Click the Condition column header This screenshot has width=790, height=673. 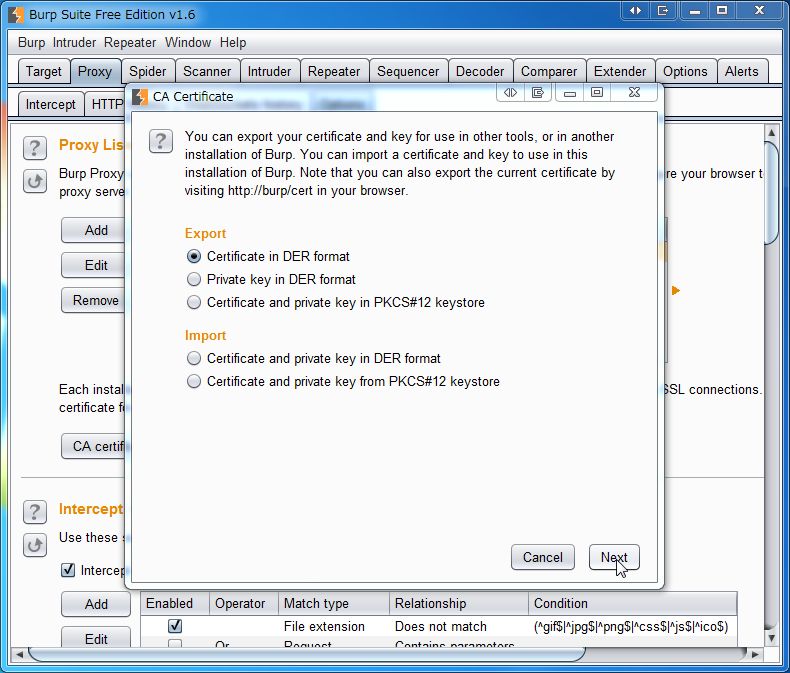click(632, 603)
